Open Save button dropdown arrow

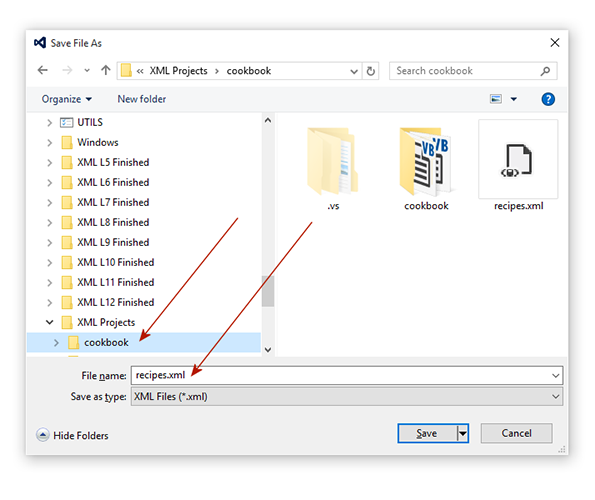tap(463, 433)
